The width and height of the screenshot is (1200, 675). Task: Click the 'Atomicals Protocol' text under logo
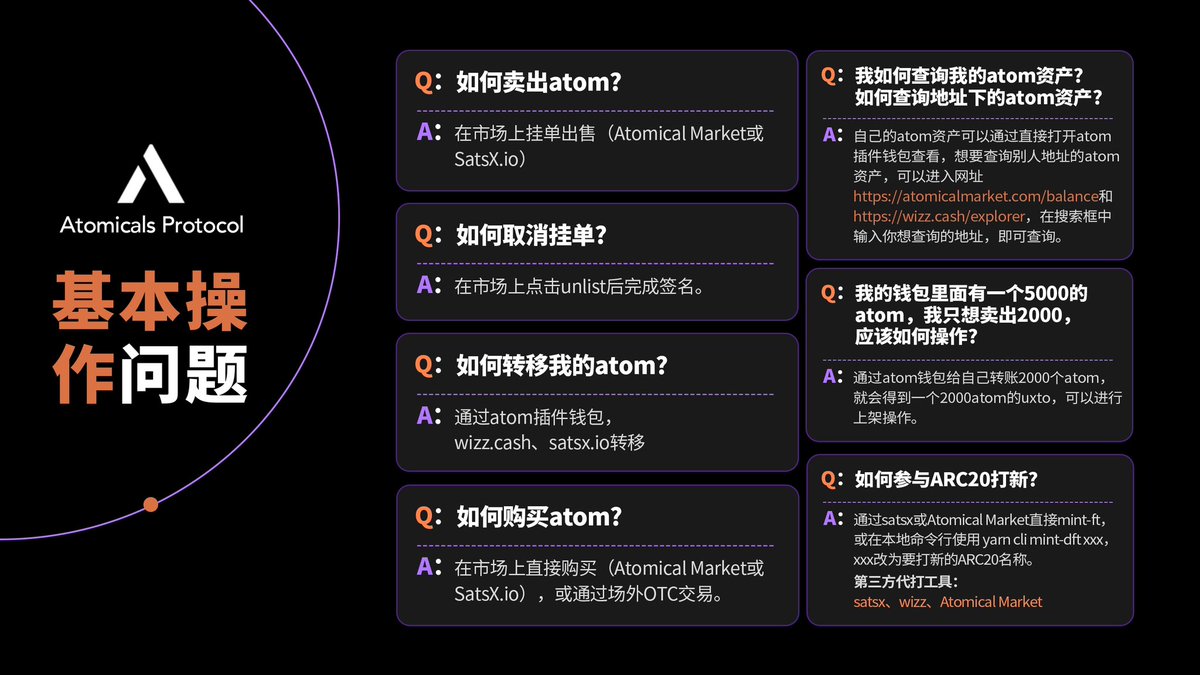[x=151, y=224]
